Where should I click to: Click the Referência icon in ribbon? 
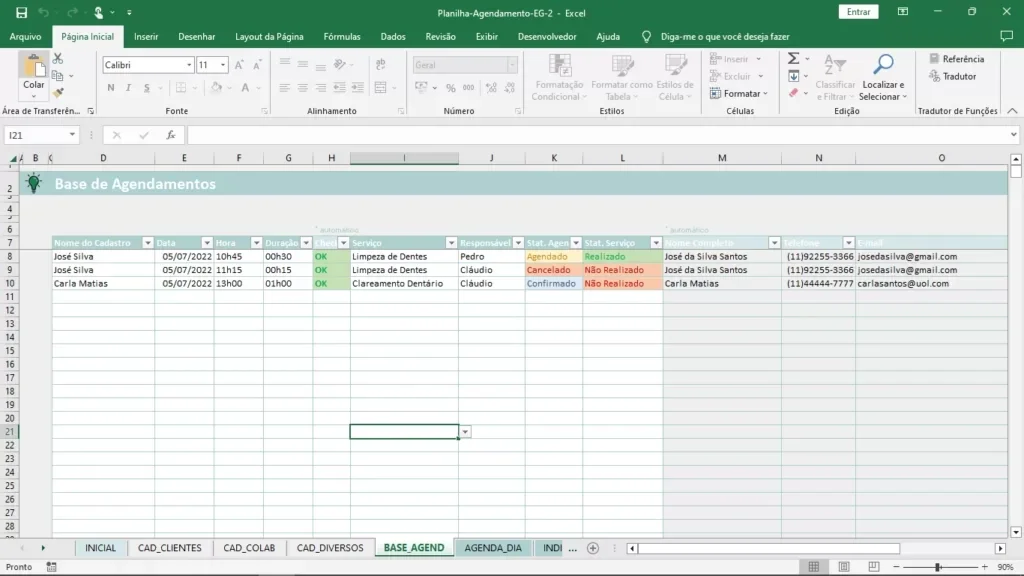tap(935, 59)
